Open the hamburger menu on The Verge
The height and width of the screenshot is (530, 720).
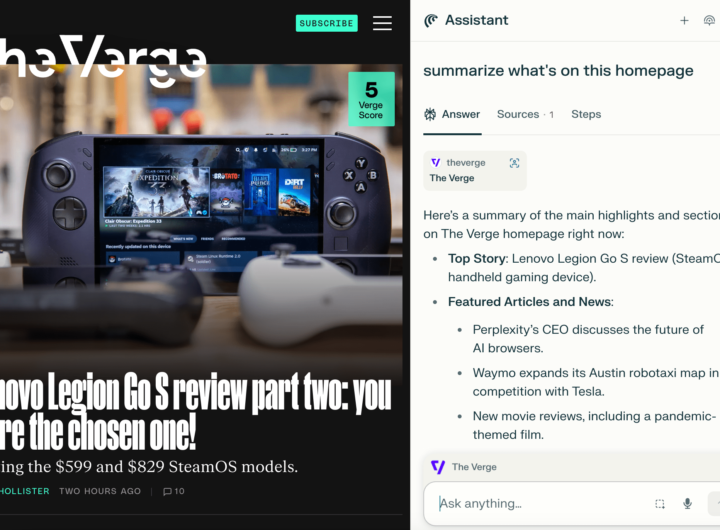pyautogui.click(x=382, y=23)
